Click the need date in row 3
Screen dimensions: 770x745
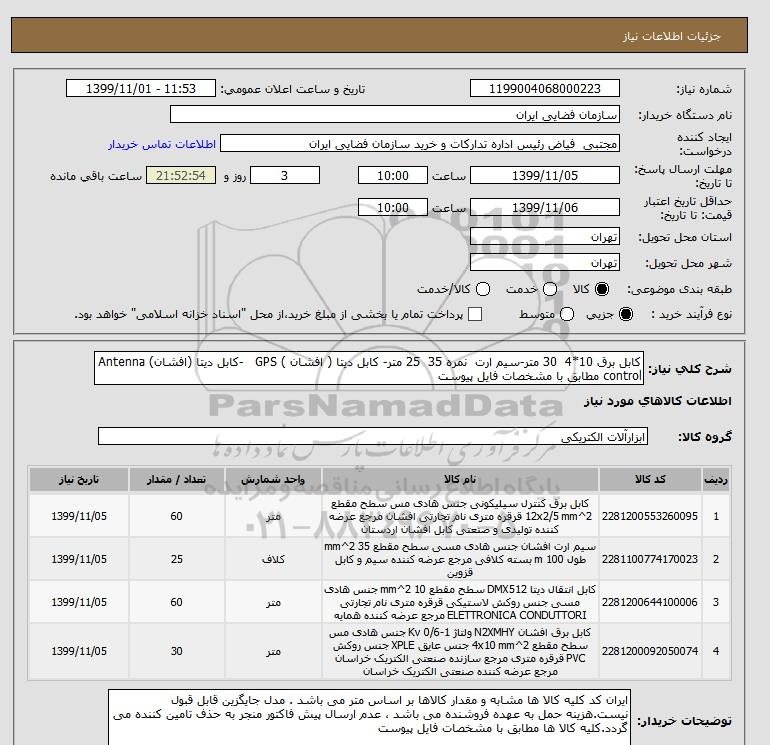[79, 602]
